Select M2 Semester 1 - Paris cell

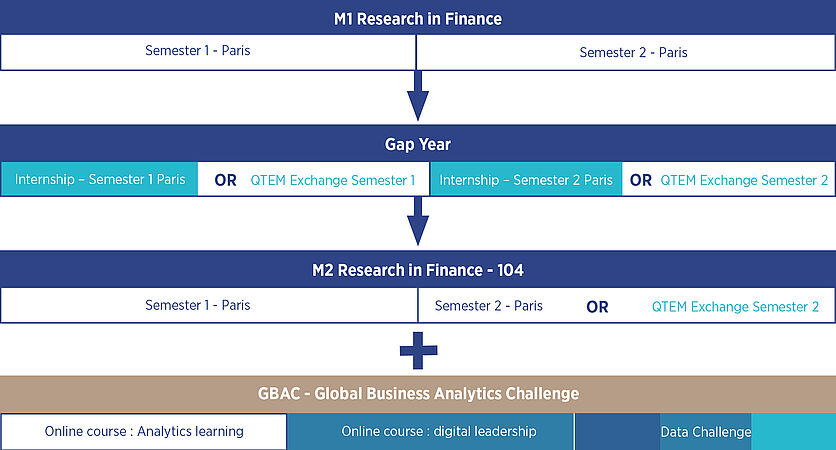point(198,305)
